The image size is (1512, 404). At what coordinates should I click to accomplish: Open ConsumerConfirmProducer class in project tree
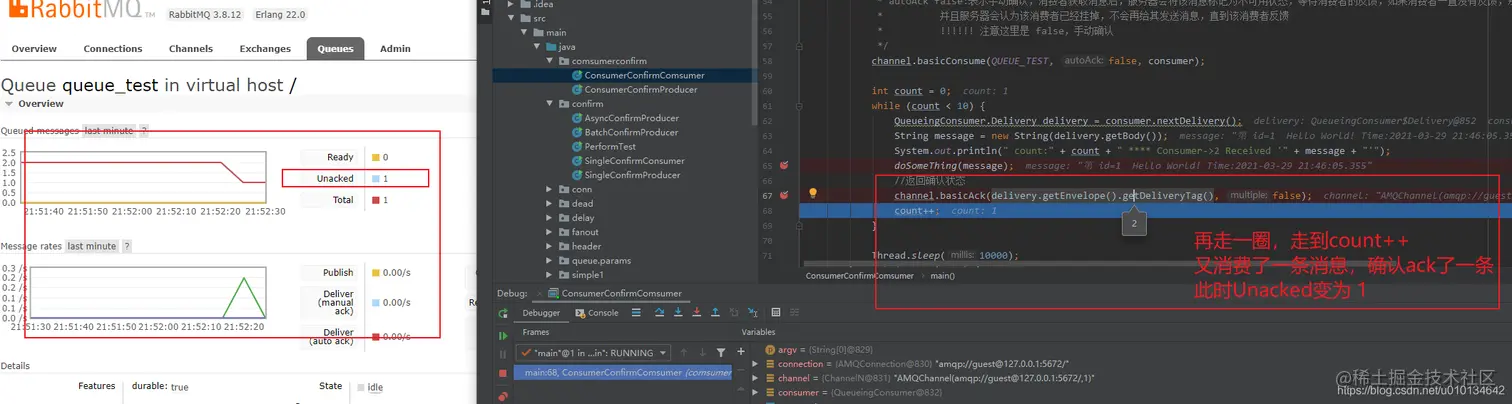coord(633,89)
